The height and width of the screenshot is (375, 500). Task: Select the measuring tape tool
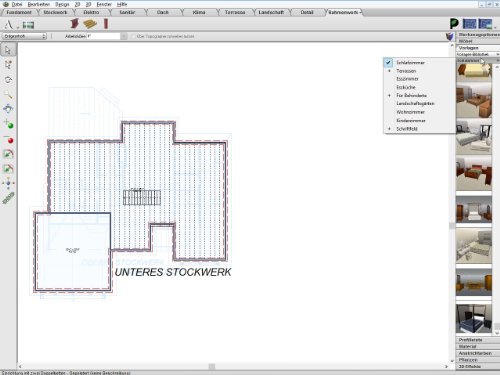coord(8,198)
